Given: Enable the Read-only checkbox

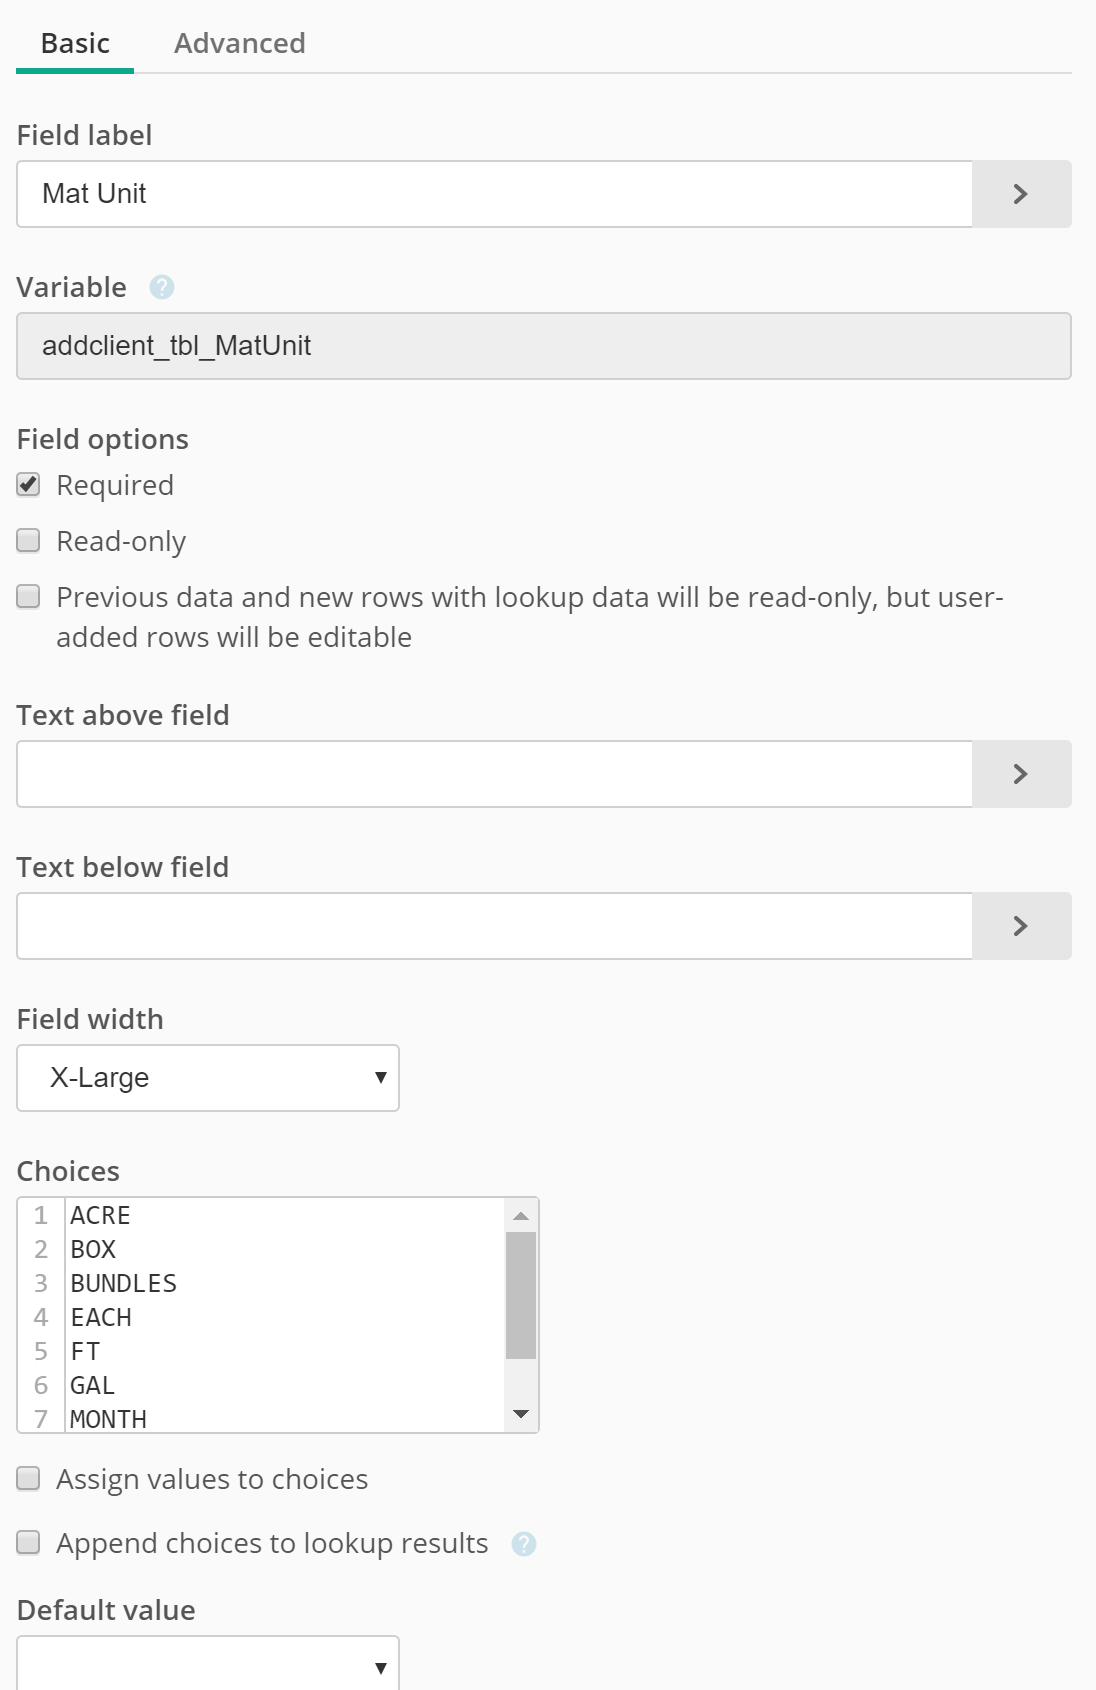Looking at the screenshot, I should pos(28,541).
